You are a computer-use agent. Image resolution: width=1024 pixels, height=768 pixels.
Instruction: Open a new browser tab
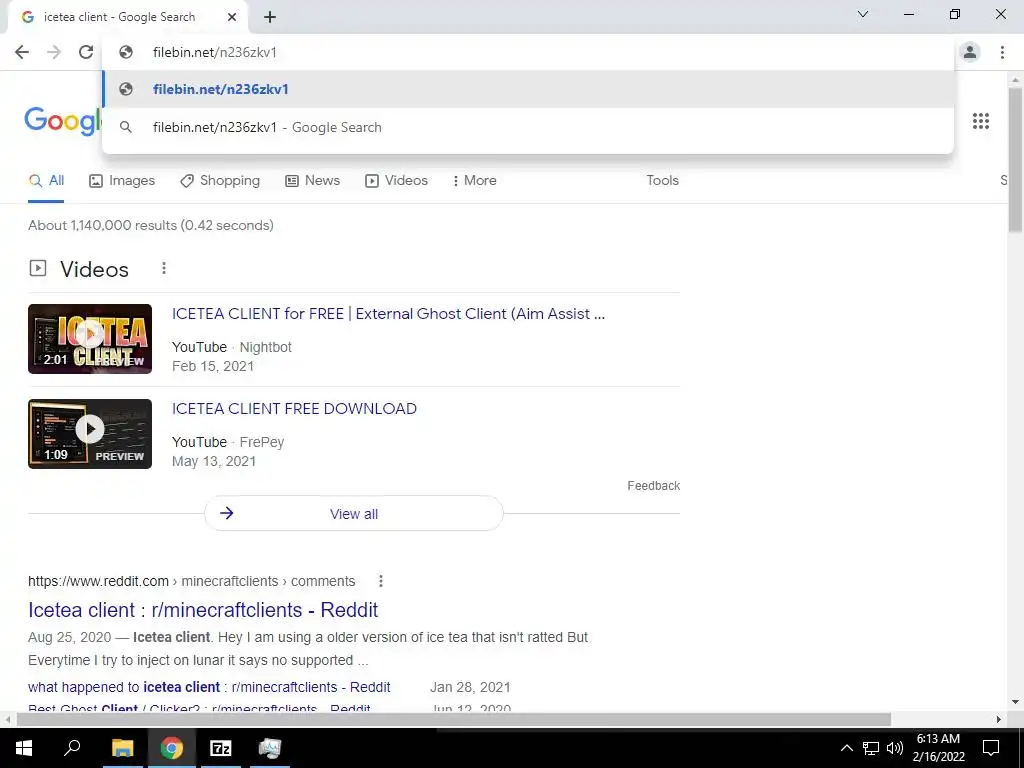(270, 18)
